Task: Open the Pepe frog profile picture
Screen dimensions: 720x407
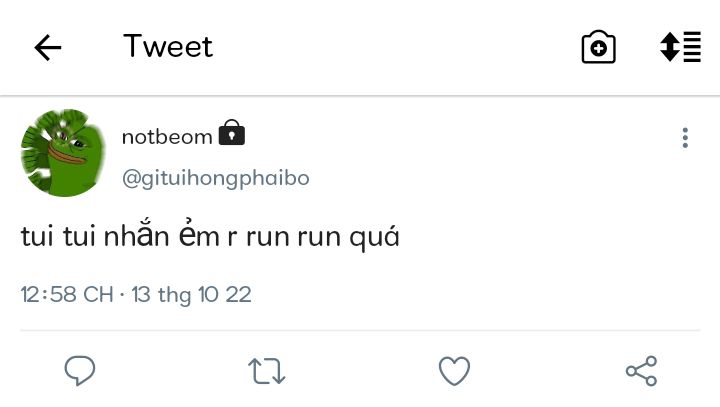Action: coord(63,153)
